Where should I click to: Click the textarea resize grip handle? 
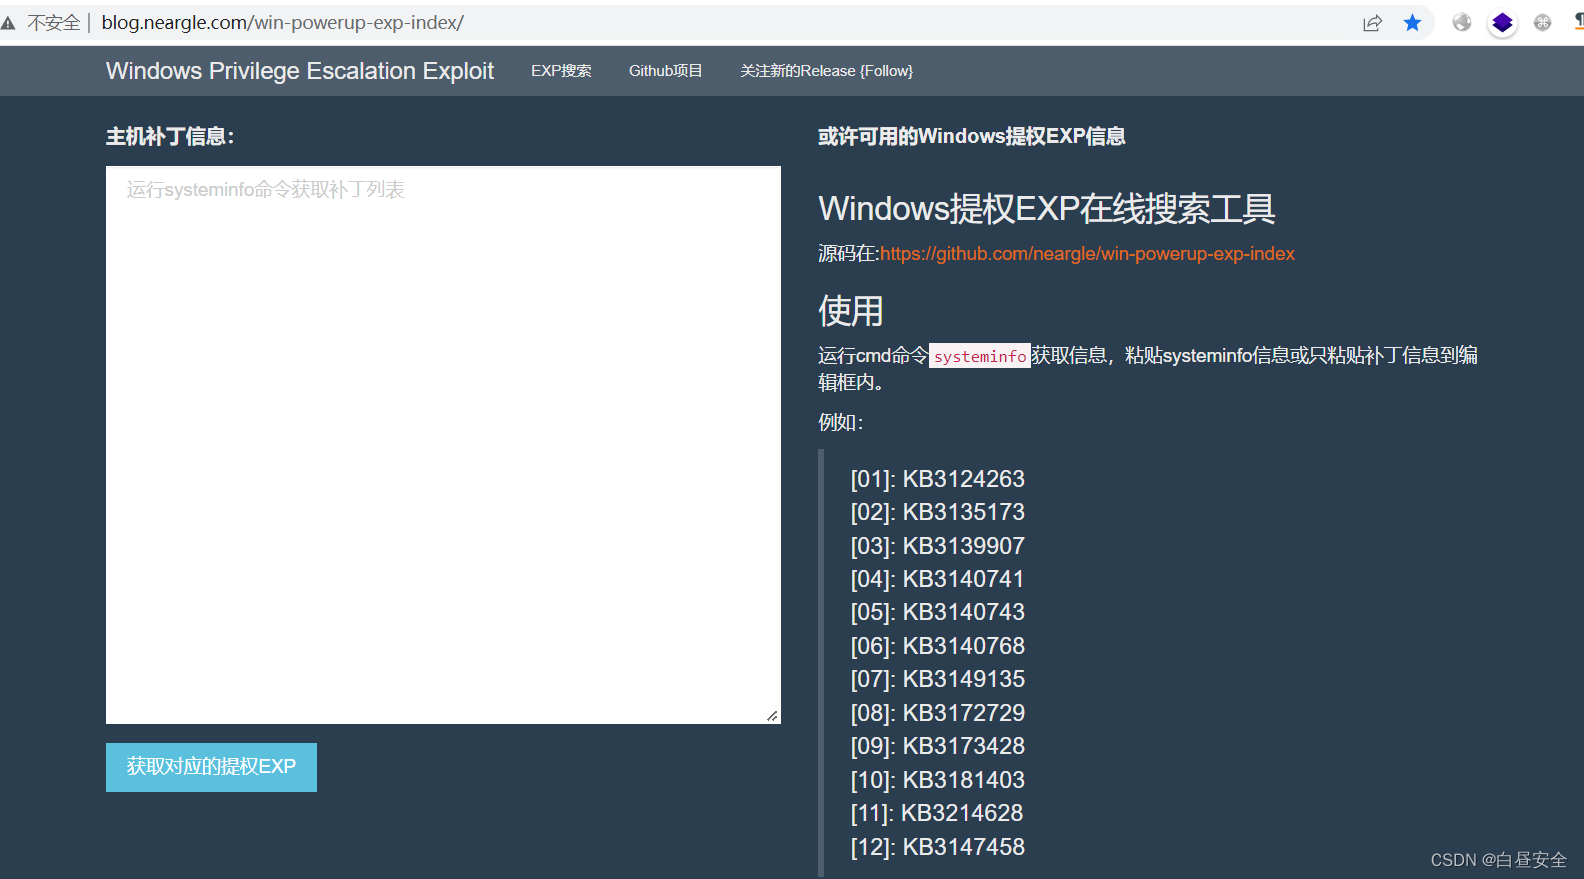772,716
